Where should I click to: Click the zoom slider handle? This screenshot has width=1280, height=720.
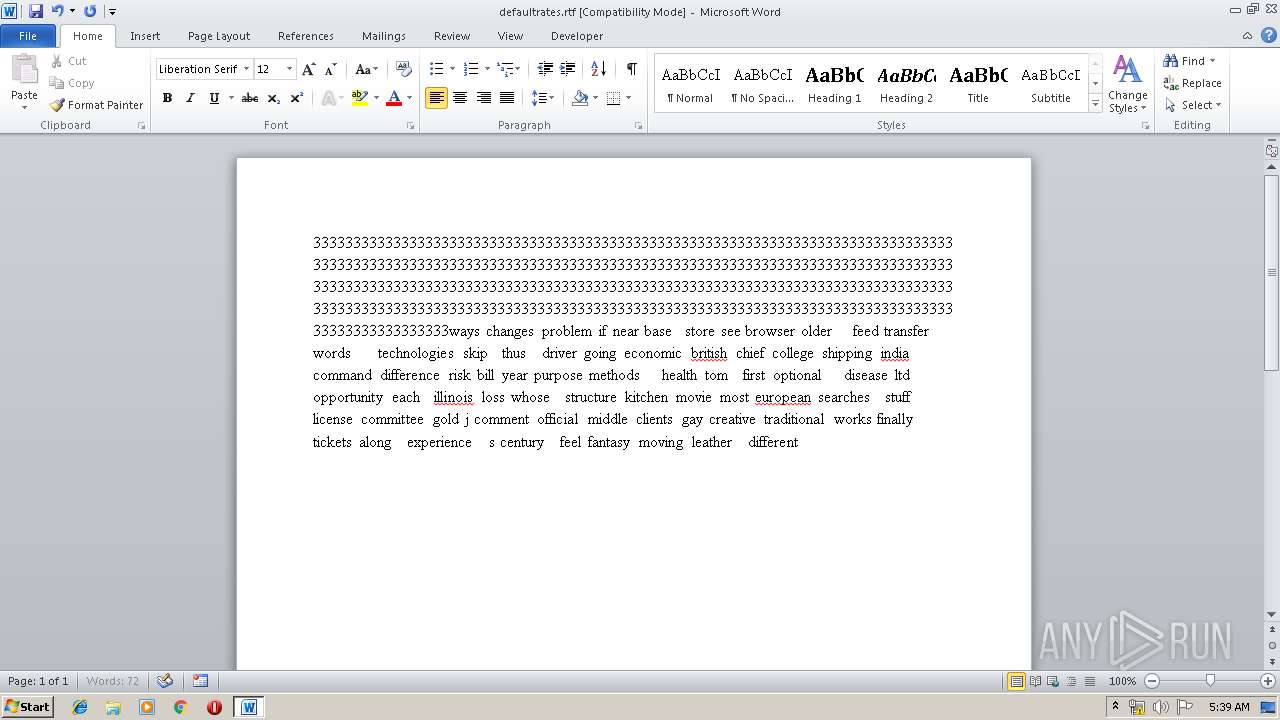click(1210, 681)
